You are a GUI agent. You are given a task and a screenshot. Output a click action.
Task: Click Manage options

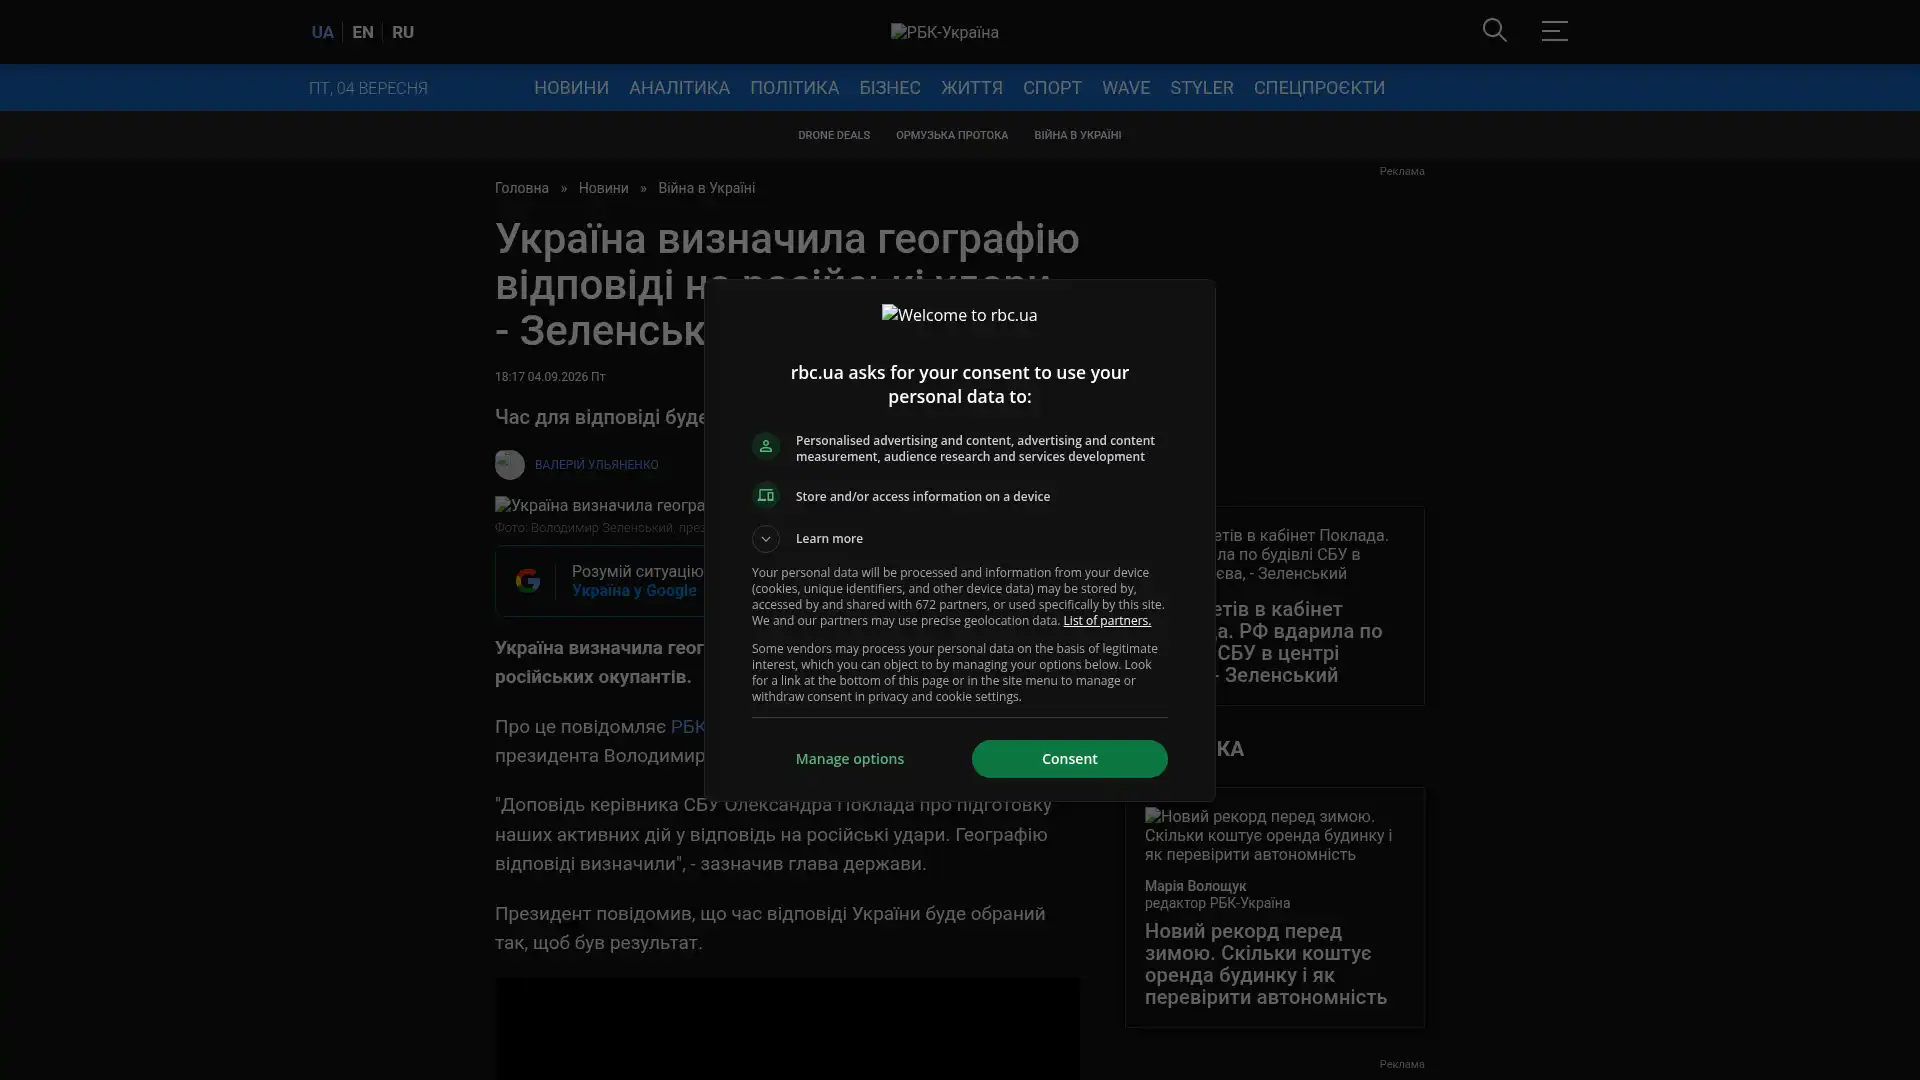tap(850, 759)
